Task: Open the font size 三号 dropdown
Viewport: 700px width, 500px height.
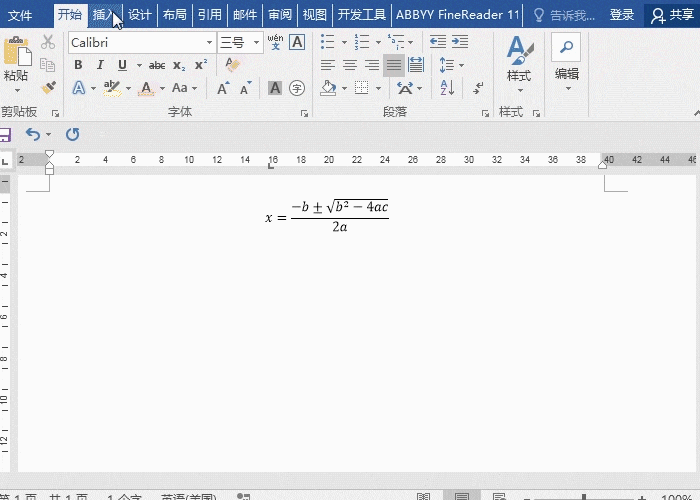Action: (x=256, y=42)
